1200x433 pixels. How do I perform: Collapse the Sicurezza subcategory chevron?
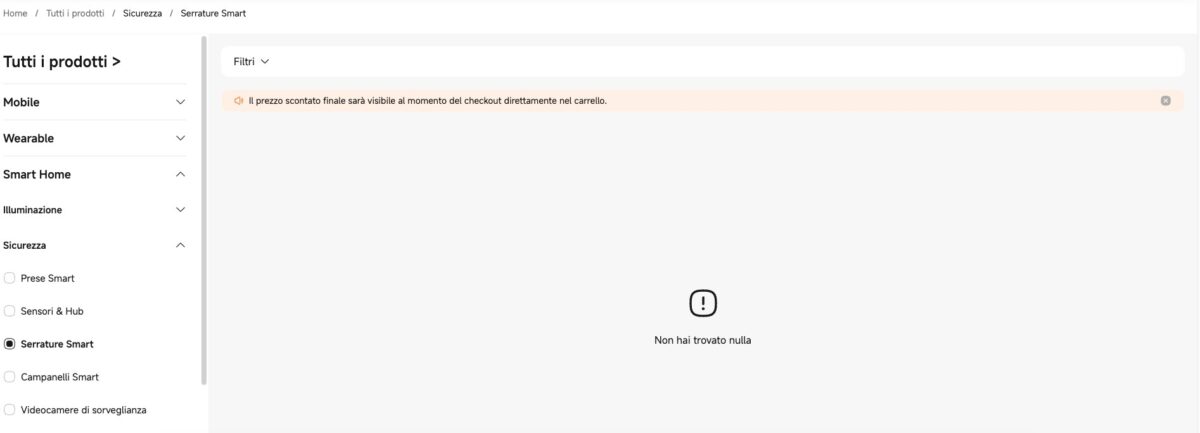click(x=180, y=245)
